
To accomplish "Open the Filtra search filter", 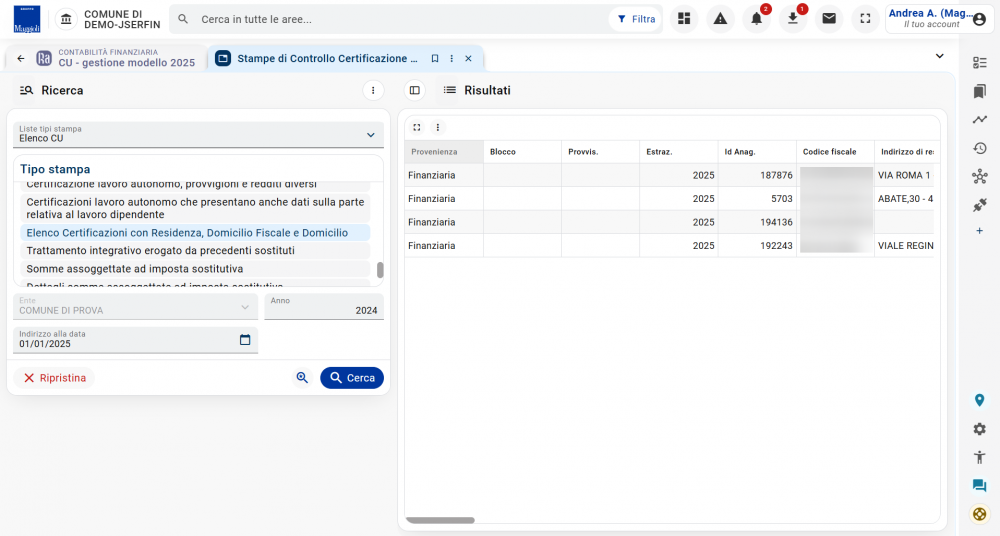I will pos(636,19).
